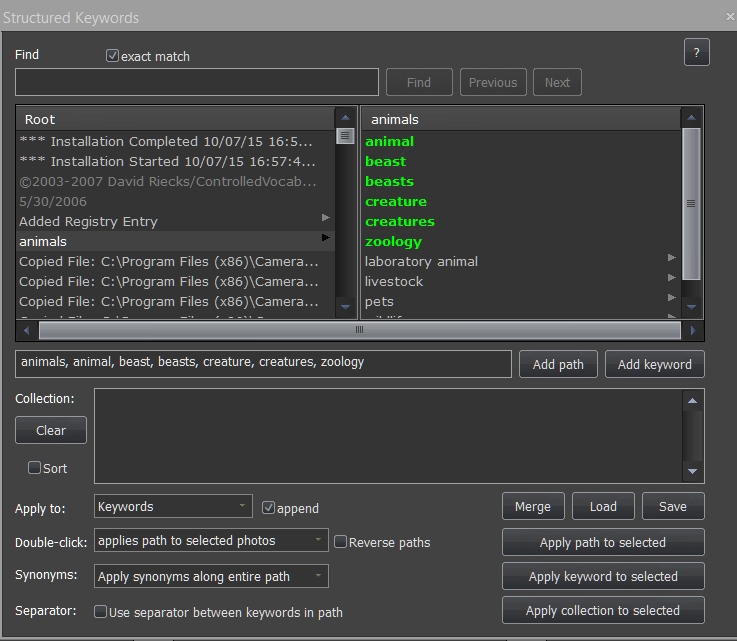Select the livestock keyword

[x=520, y=281]
